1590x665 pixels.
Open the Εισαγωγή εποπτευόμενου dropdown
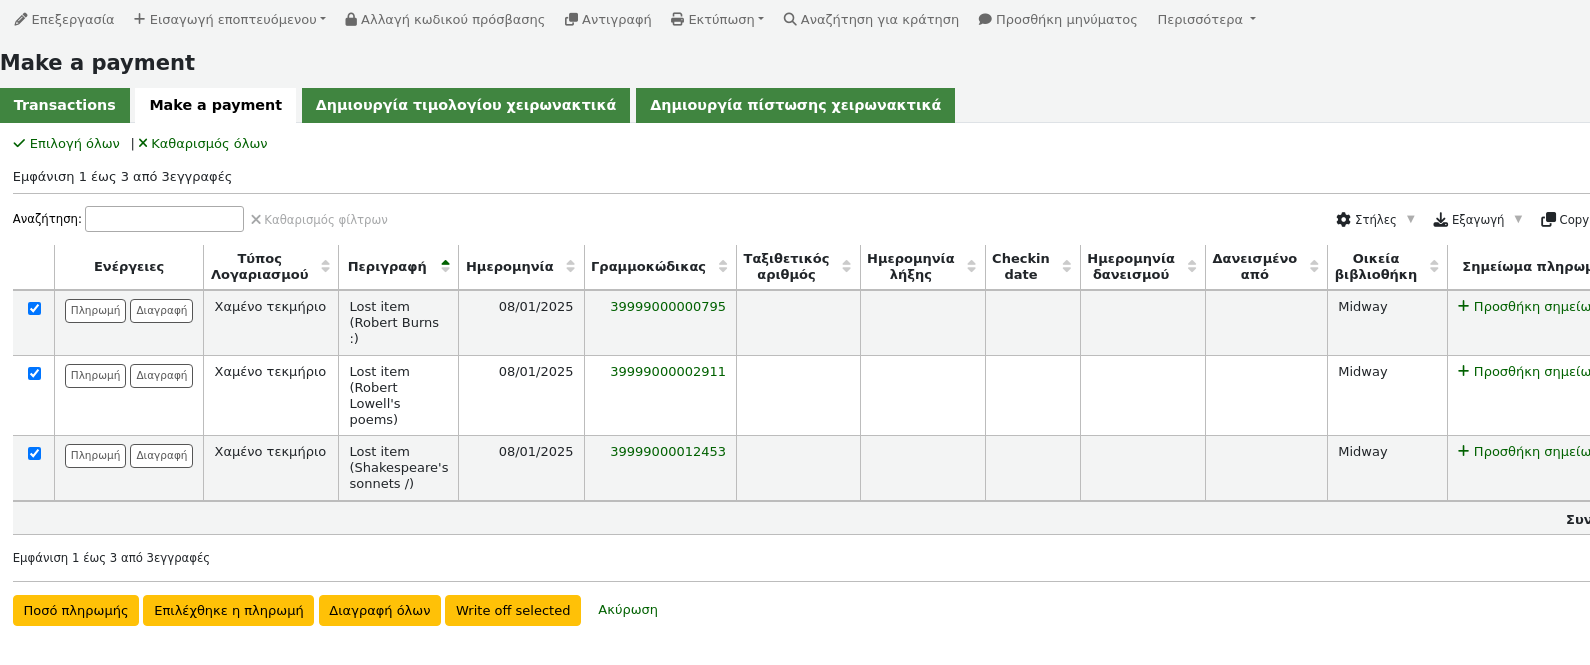[230, 19]
